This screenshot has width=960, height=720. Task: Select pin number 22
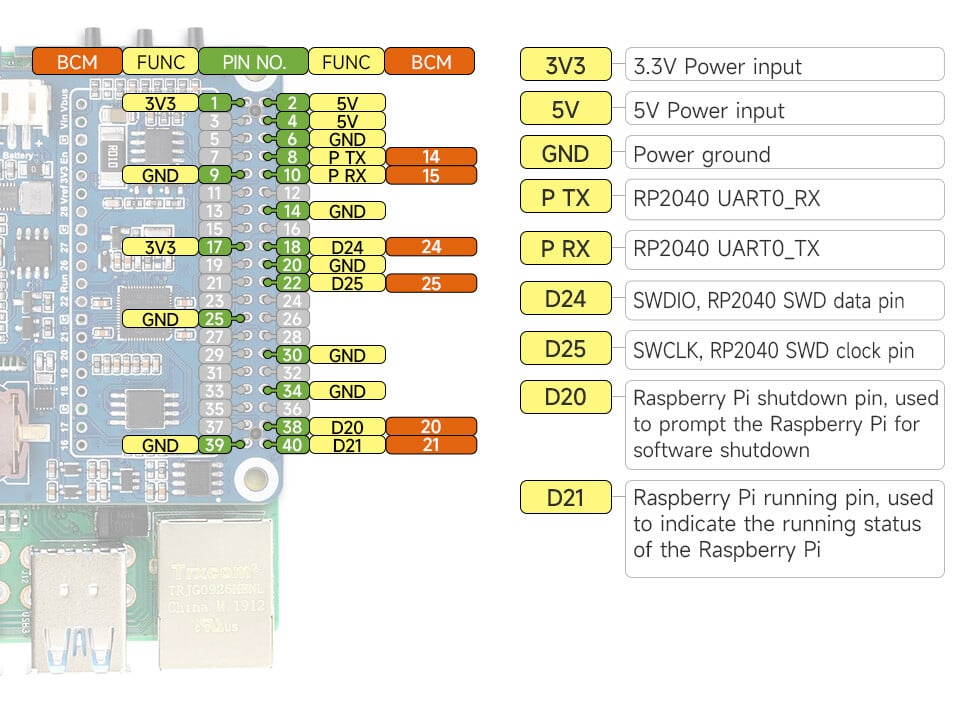(293, 283)
